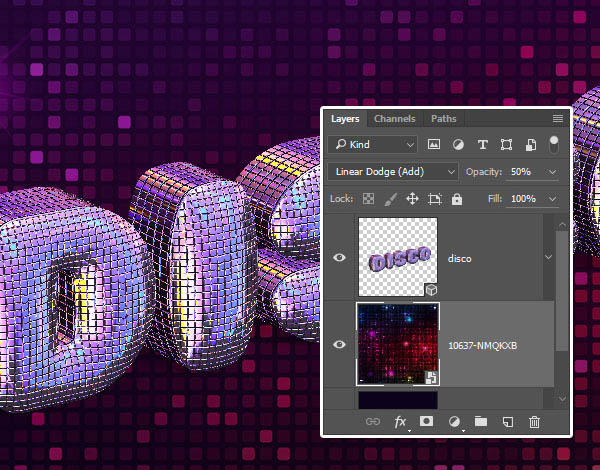This screenshot has width=600, height=470.
Task: Switch to the Paths tab
Action: coord(443,119)
